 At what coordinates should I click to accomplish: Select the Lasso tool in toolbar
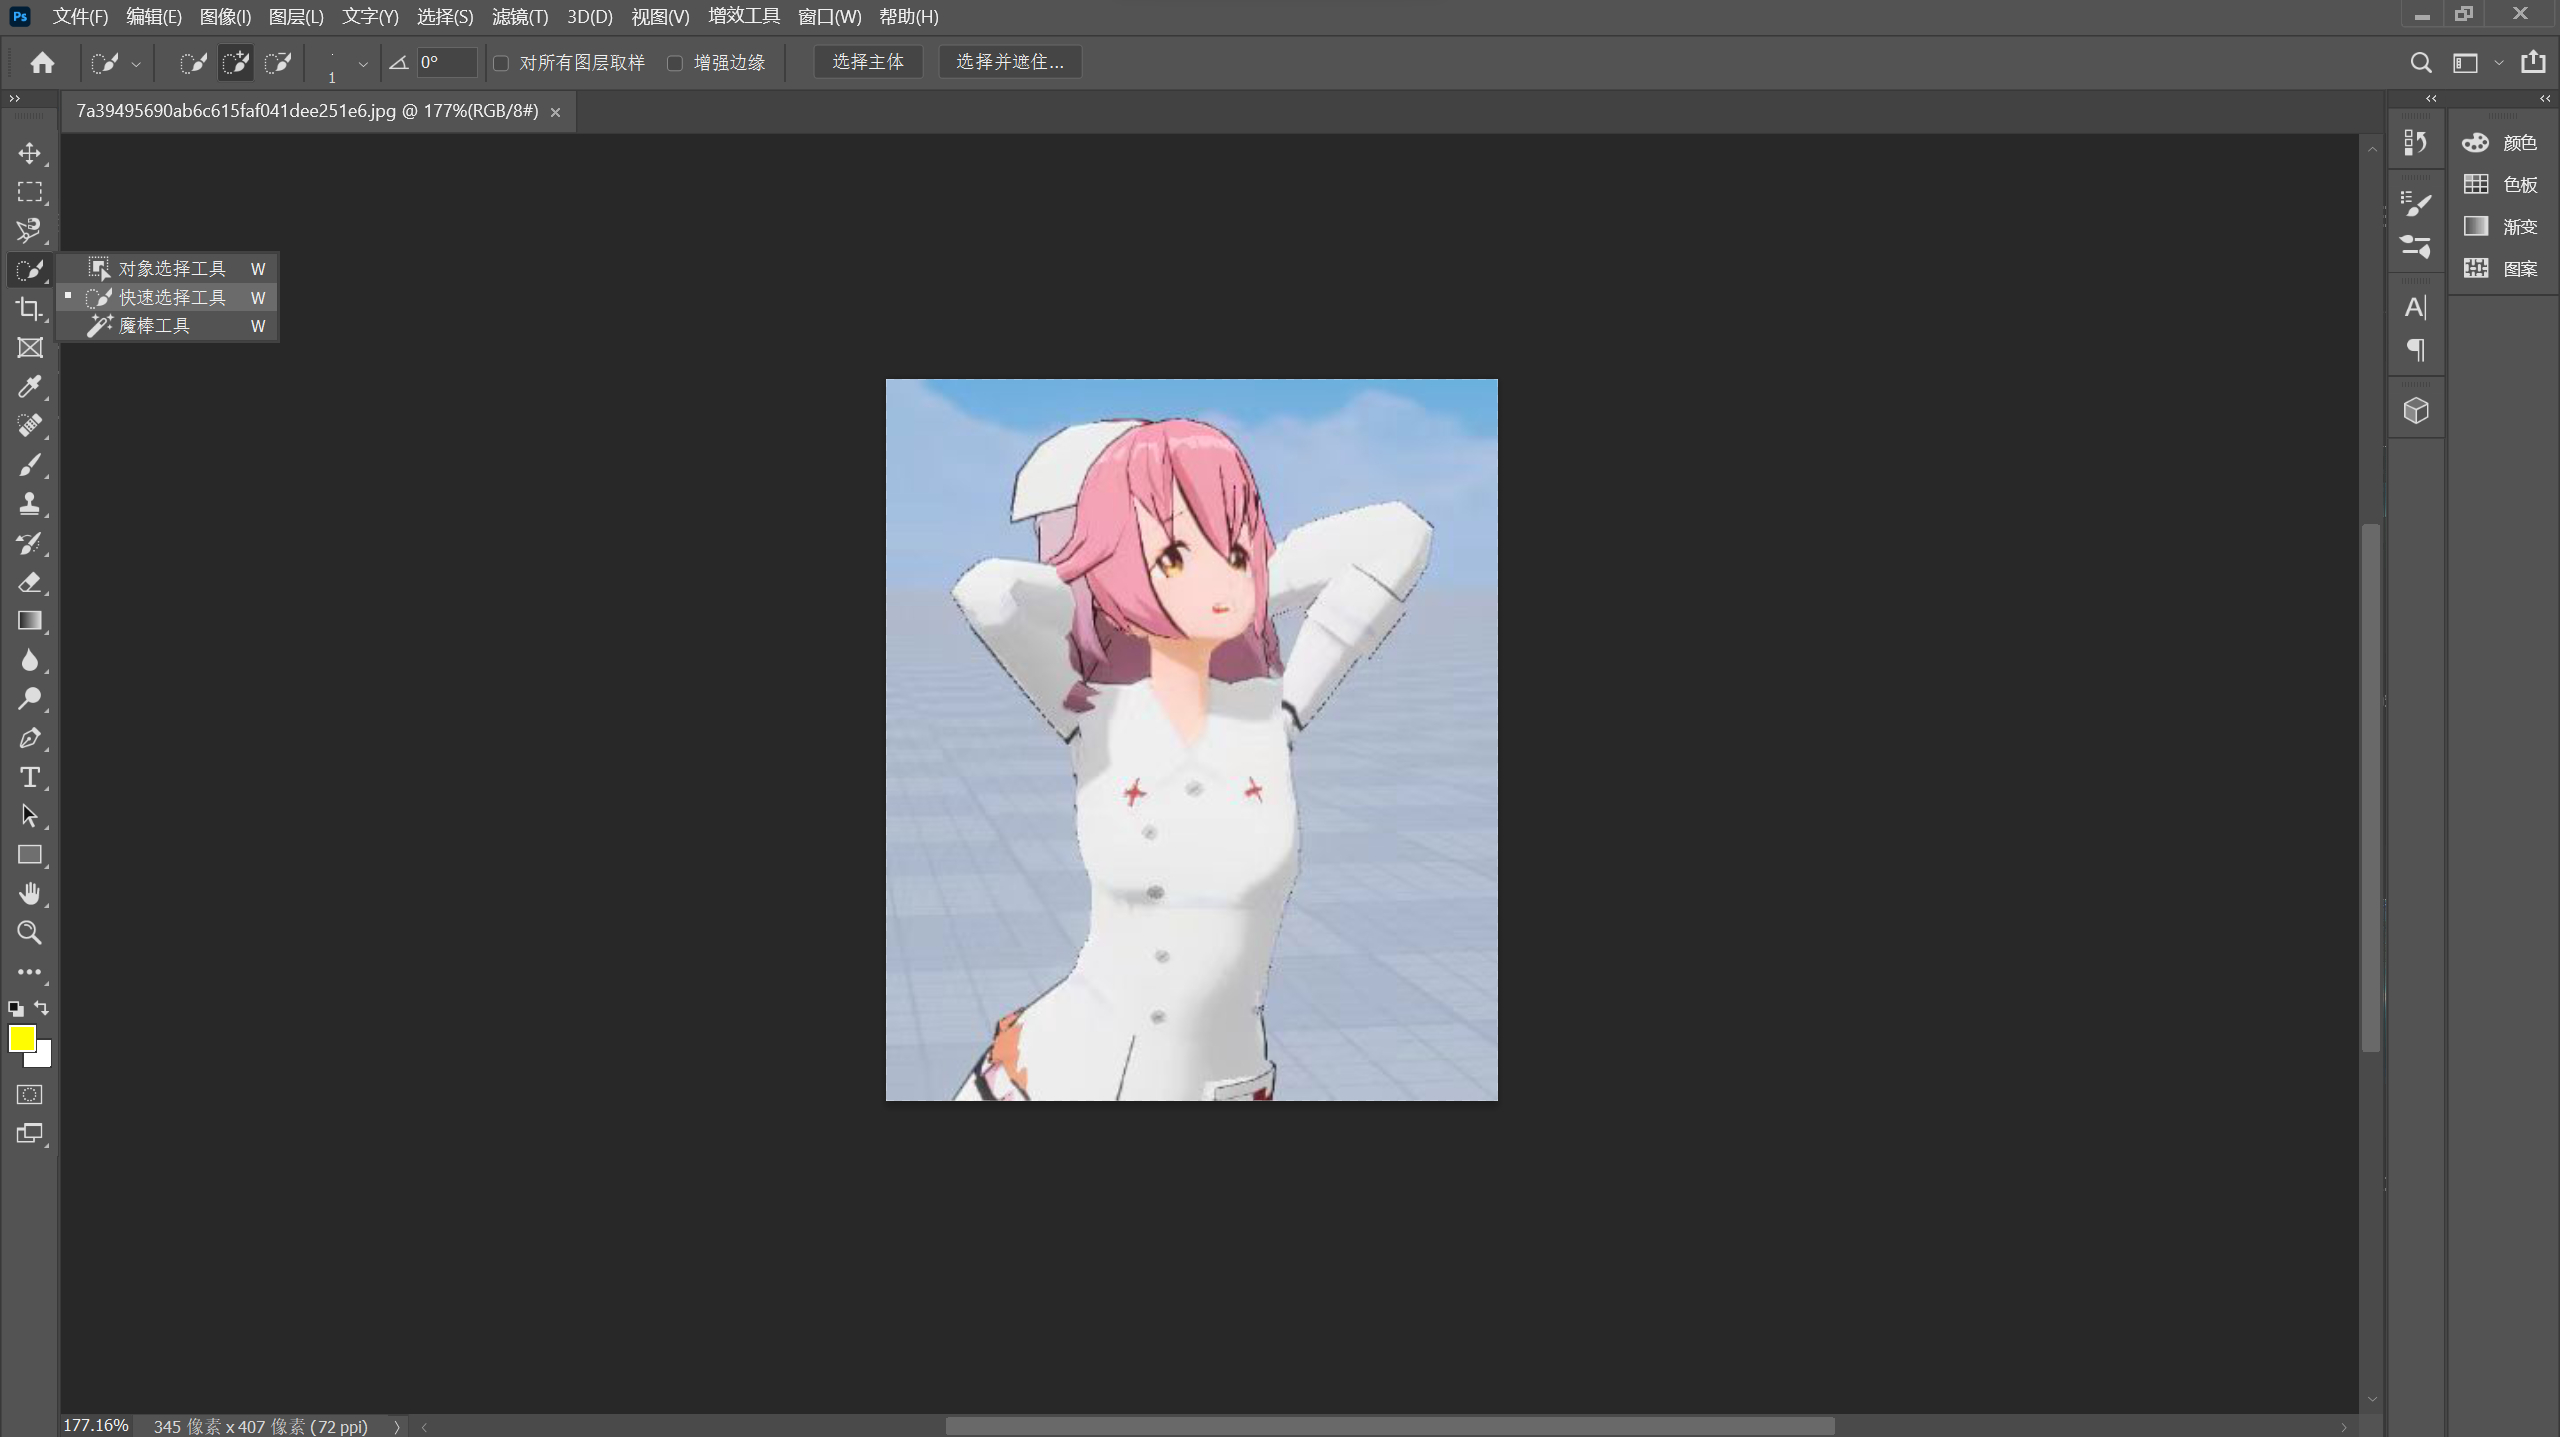point(29,231)
